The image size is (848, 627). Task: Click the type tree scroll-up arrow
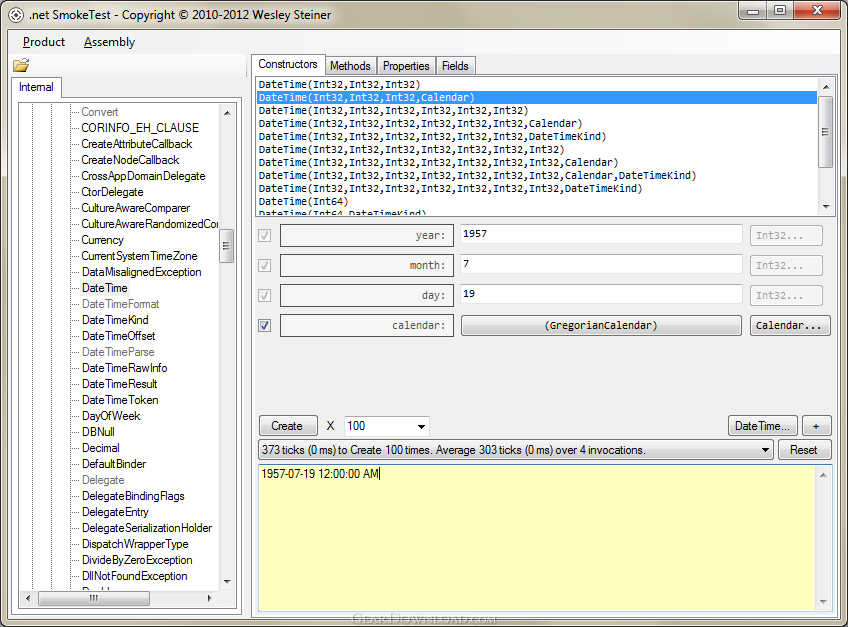[x=227, y=113]
